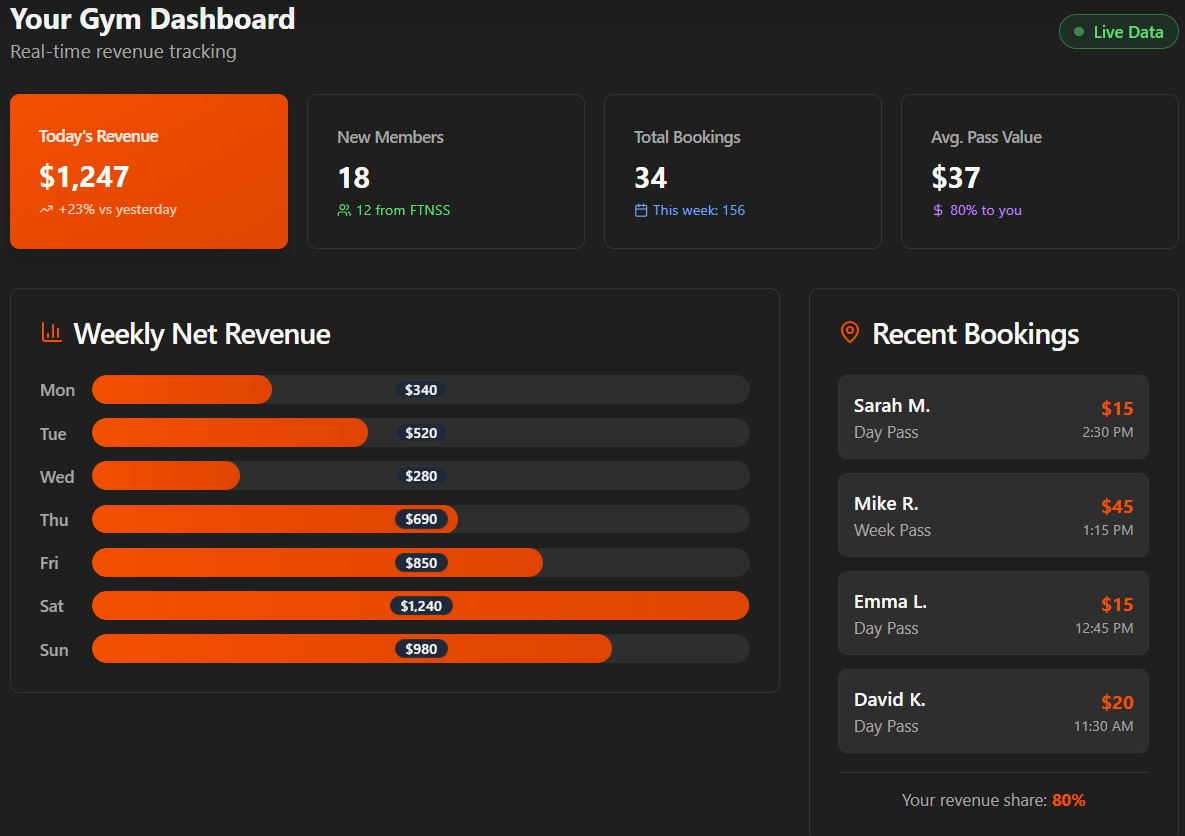Click the bar chart icon beside Weekly Net Revenue
Screen dimensions: 1185x836
[51, 333]
